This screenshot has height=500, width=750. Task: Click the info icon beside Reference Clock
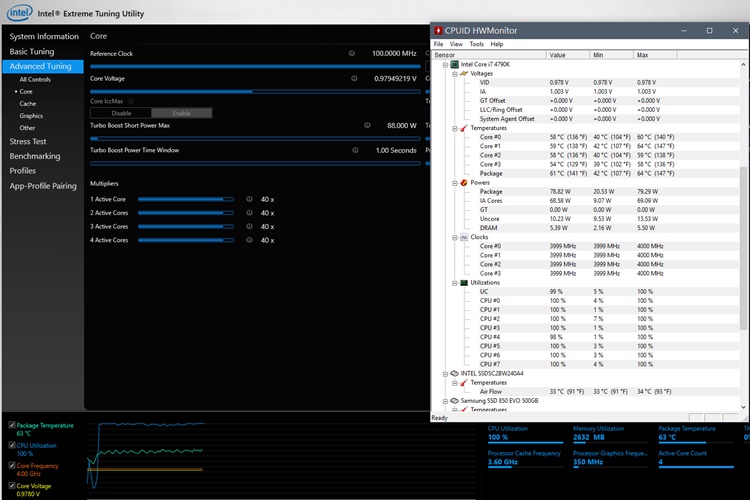coord(352,54)
